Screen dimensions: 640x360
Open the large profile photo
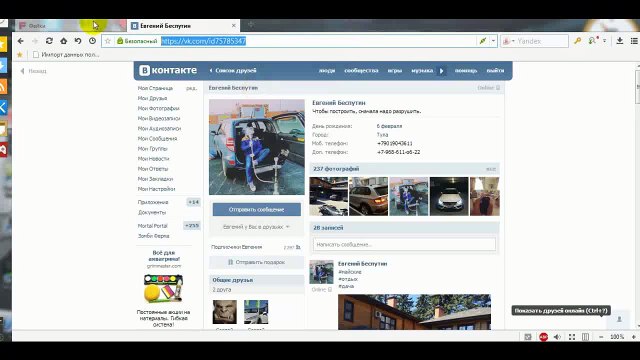(257, 147)
